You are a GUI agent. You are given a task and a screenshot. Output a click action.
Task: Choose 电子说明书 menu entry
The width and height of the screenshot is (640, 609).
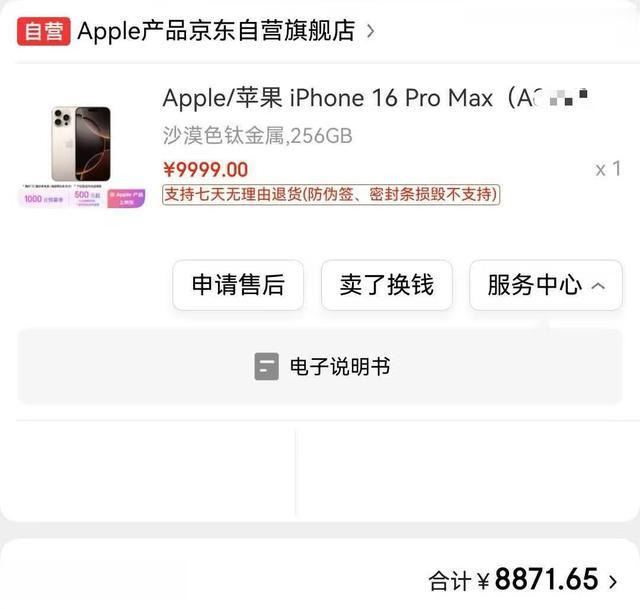pyautogui.click(x=320, y=366)
